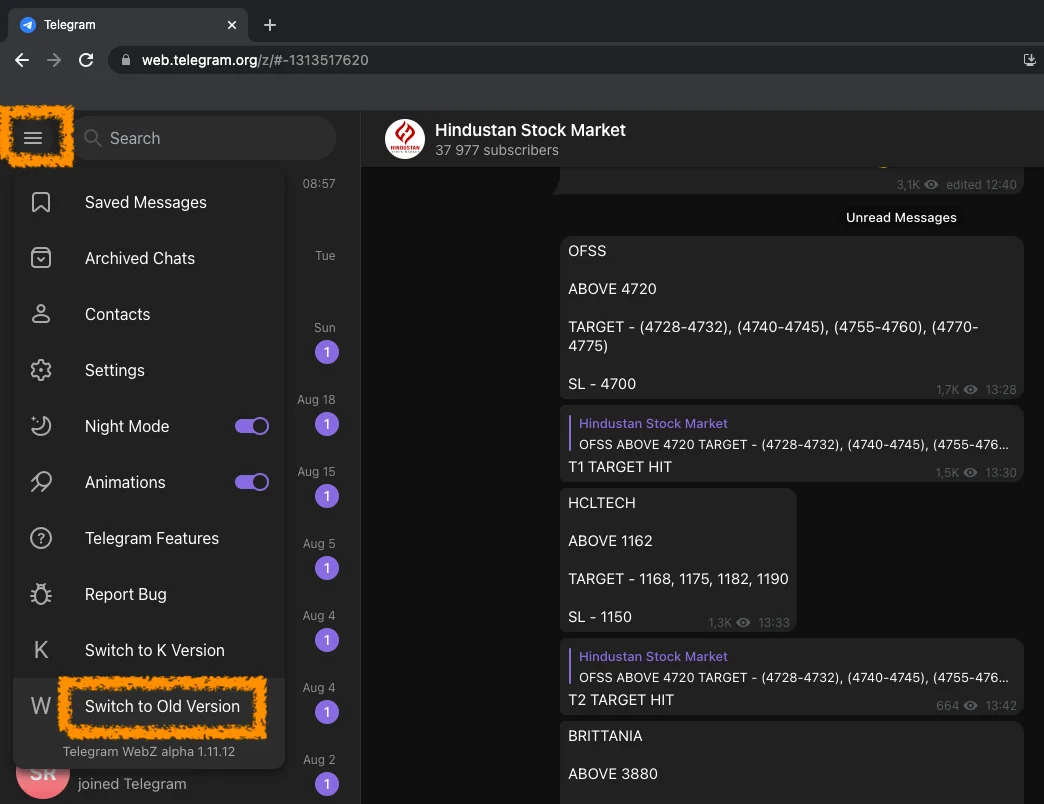Click the 1,7K views count
This screenshot has width=1044, height=804.
pos(947,389)
